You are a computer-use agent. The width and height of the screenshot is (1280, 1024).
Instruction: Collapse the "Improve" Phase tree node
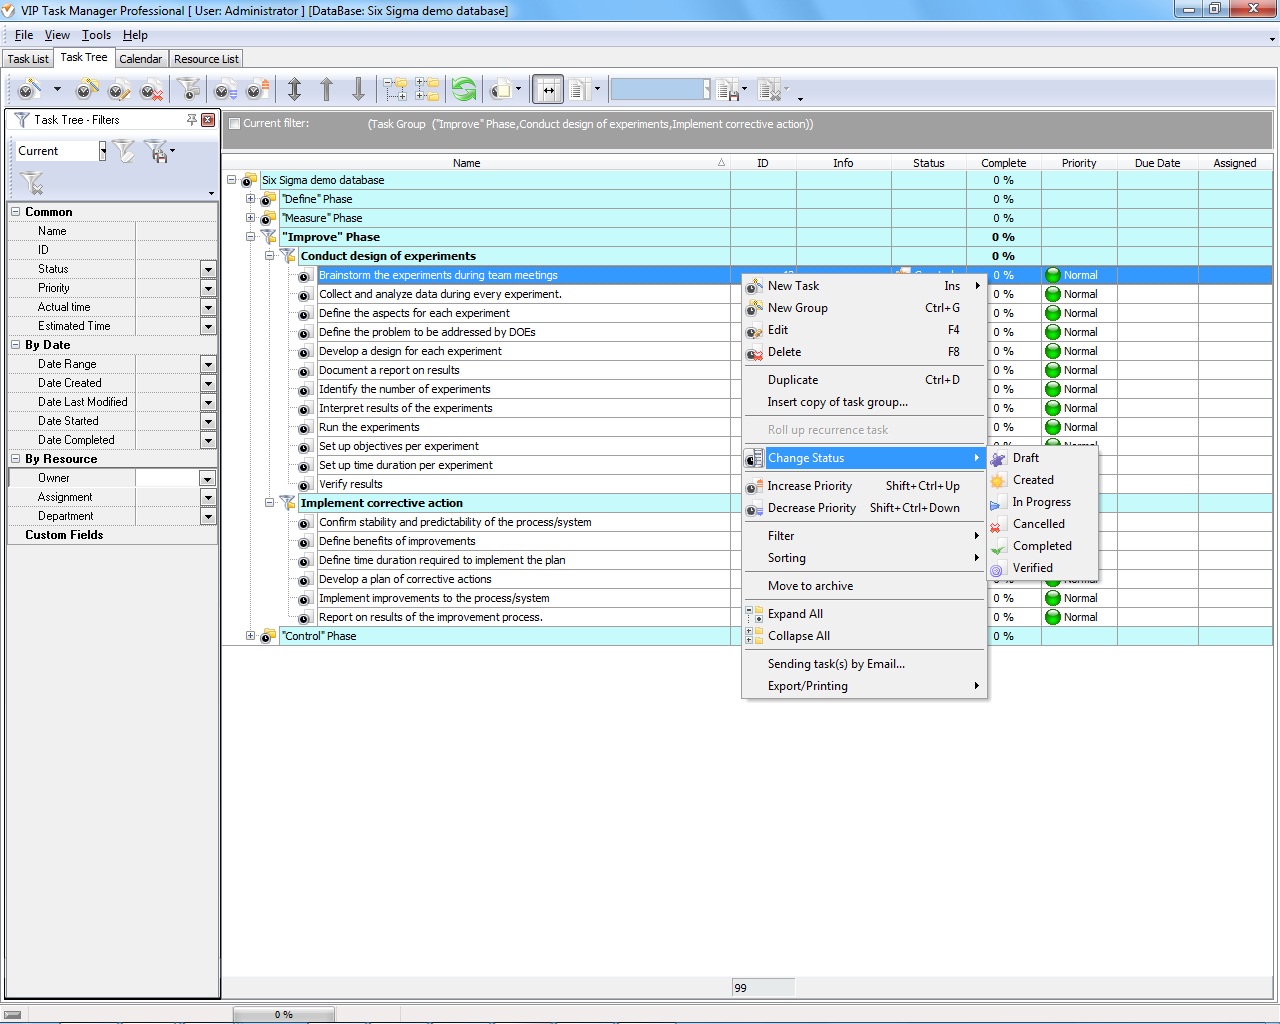coord(251,237)
